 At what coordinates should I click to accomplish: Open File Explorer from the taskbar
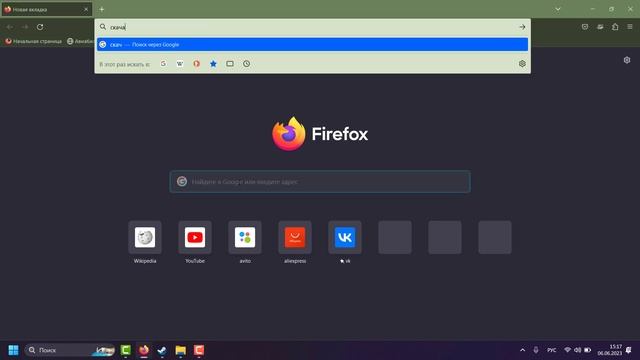[x=180, y=350]
